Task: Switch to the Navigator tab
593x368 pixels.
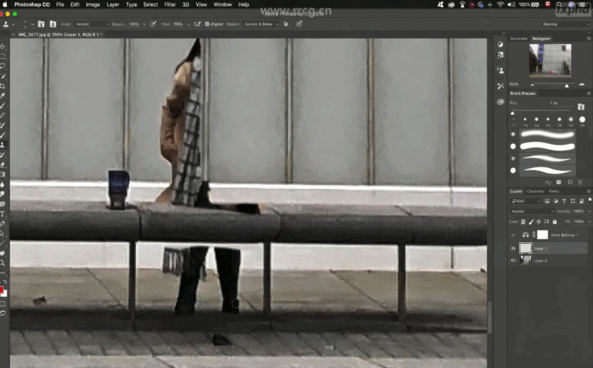Action: (x=541, y=39)
